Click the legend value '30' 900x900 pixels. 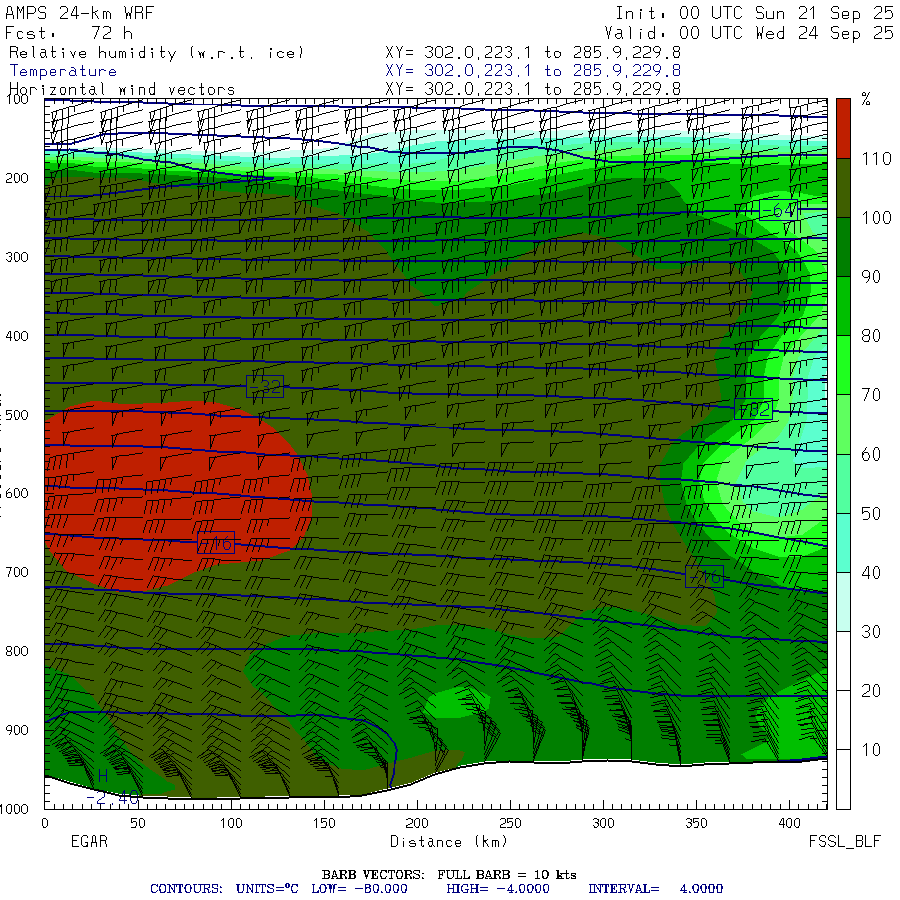click(871, 632)
